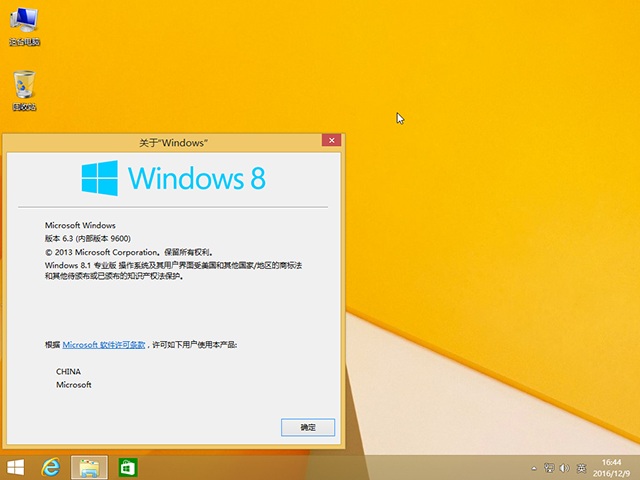The height and width of the screenshot is (480, 640).
Task: Click the Microsoft Windows label text
Action: tap(80, 225)
